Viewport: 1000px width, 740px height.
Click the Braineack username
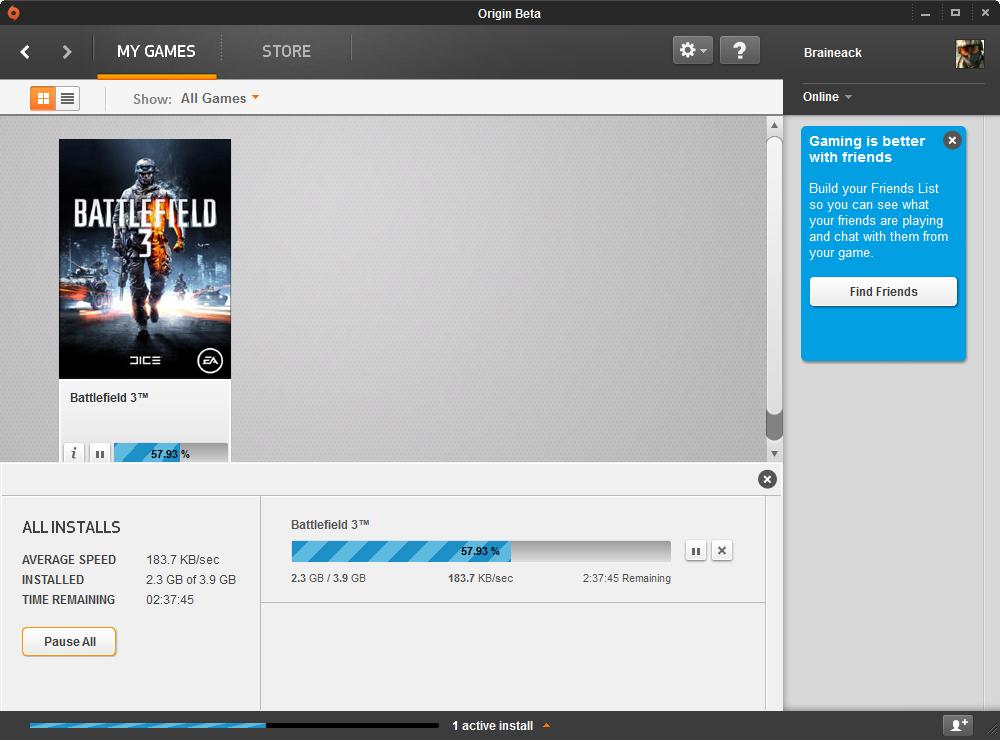coord(832,53)
